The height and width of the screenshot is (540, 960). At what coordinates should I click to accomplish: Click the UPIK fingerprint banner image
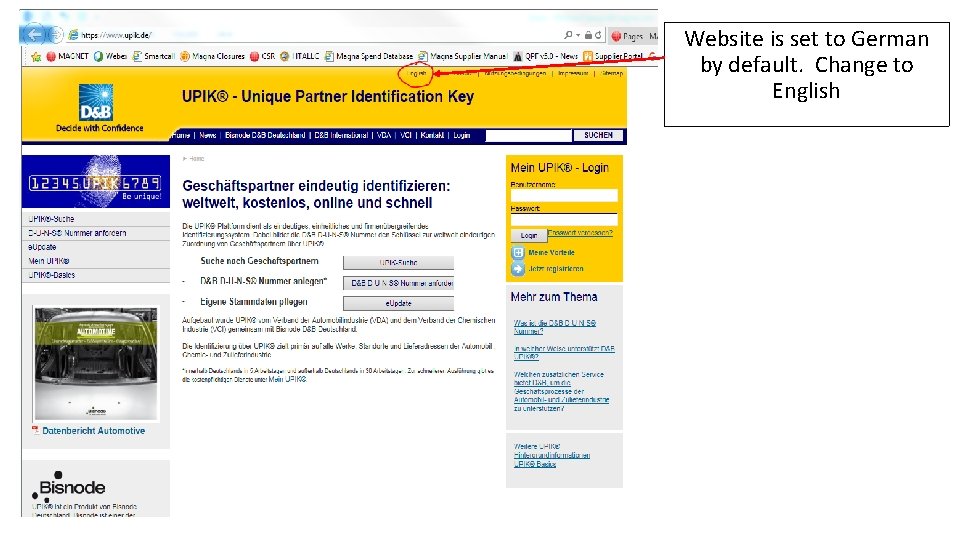pos(96,182)
